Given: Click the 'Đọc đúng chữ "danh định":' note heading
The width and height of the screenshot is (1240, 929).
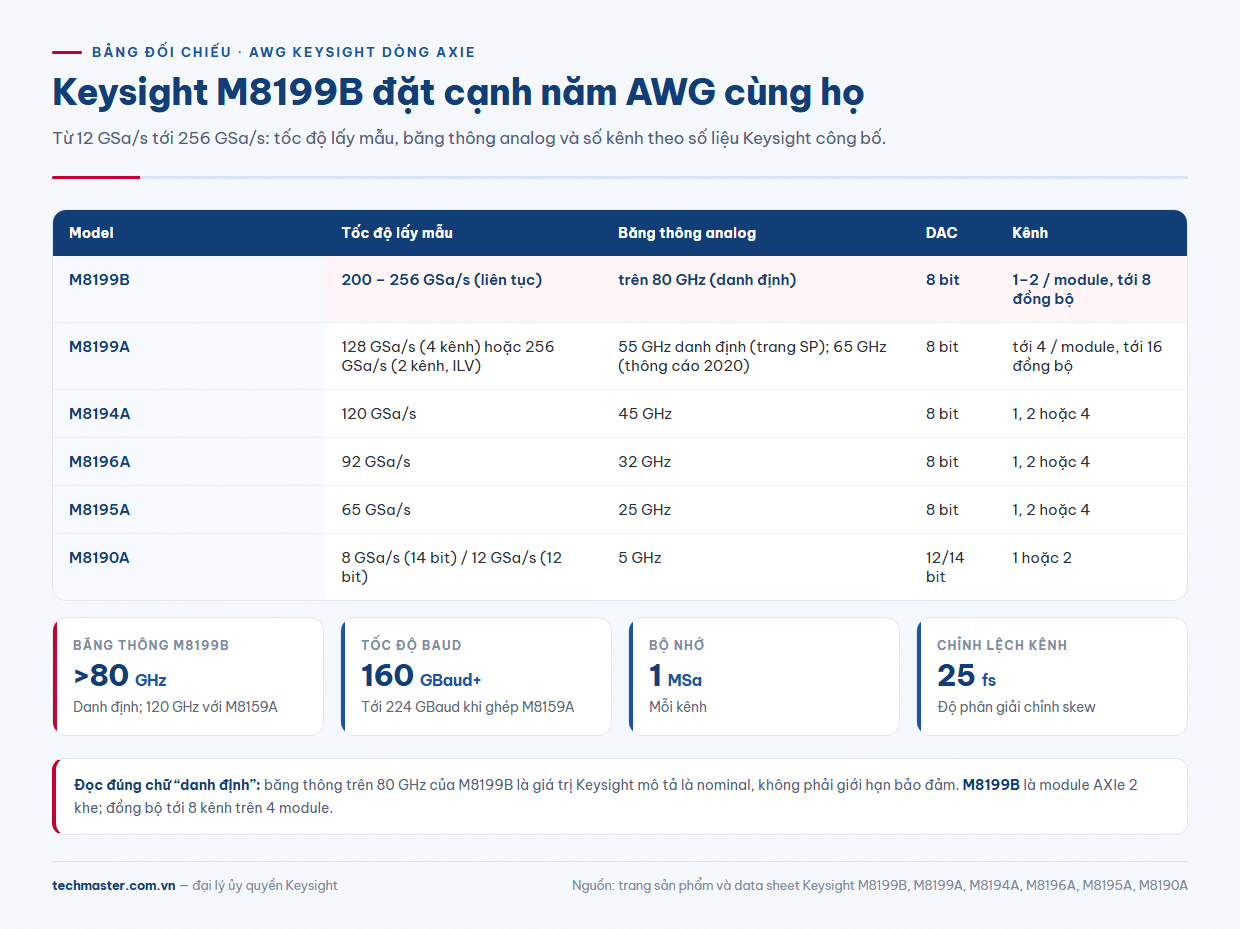Looking at the screenshot, I should click(167, 785).
